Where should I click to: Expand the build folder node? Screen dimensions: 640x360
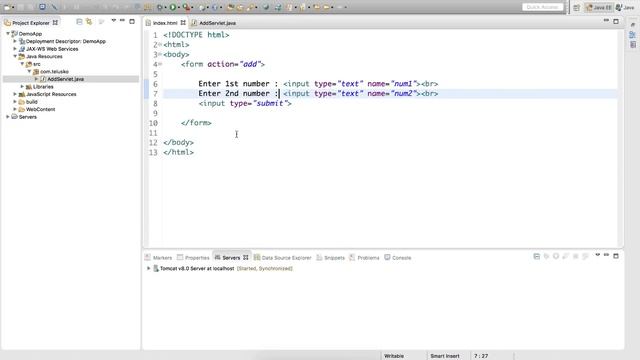pyautogui.click(x=15, y=102)
